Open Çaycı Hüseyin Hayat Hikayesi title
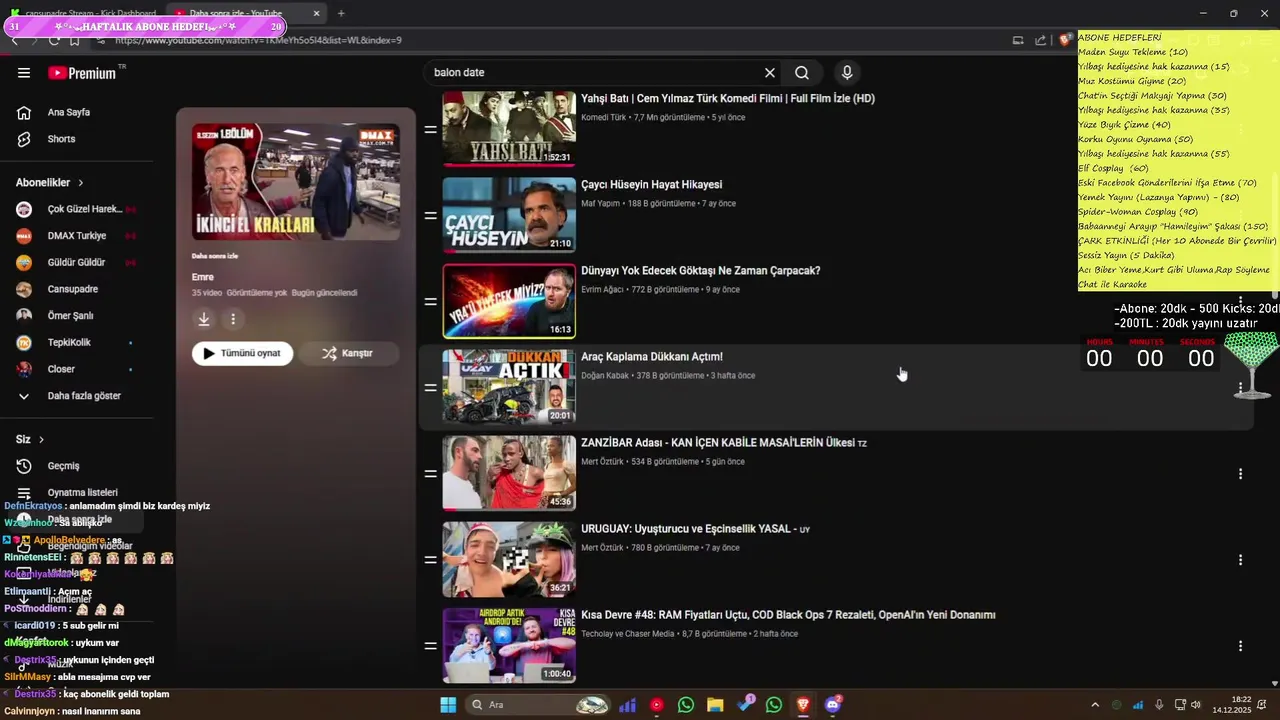This screenshot has height=720, width=1280. 651,185
